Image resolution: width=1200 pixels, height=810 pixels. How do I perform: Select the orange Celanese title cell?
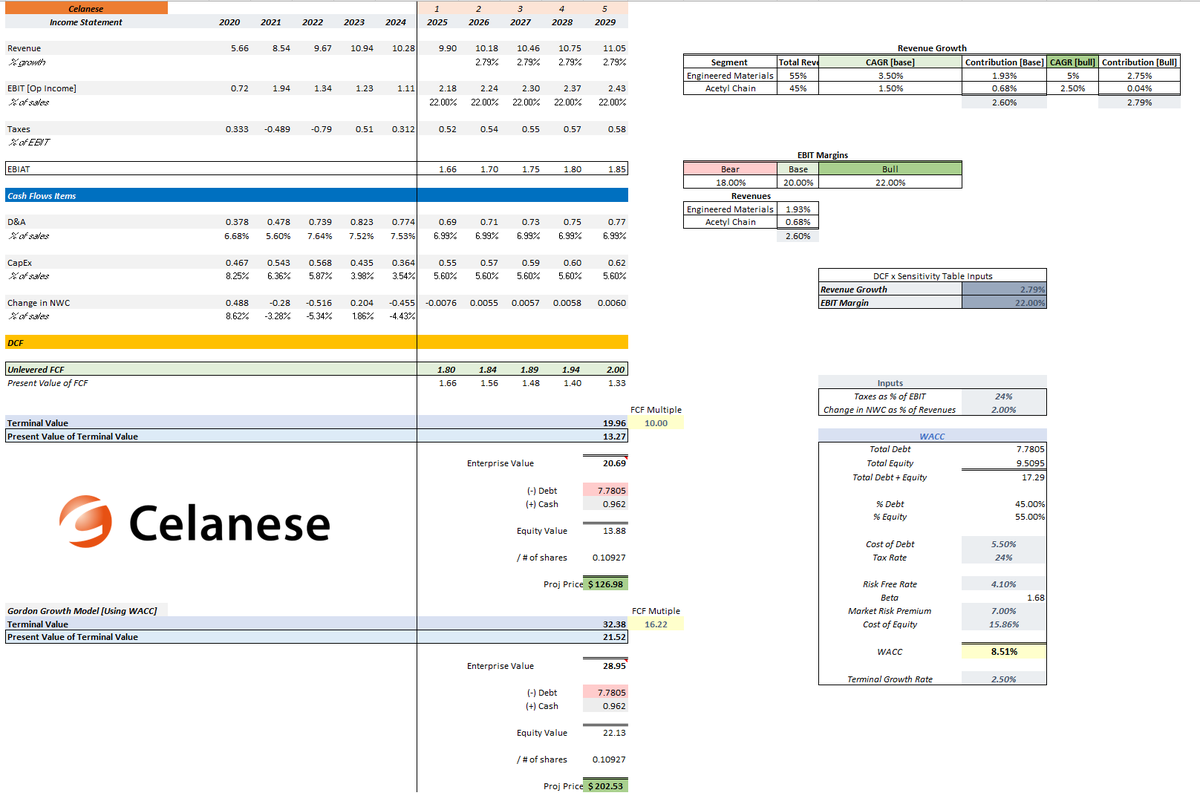[x=86, y=8]
